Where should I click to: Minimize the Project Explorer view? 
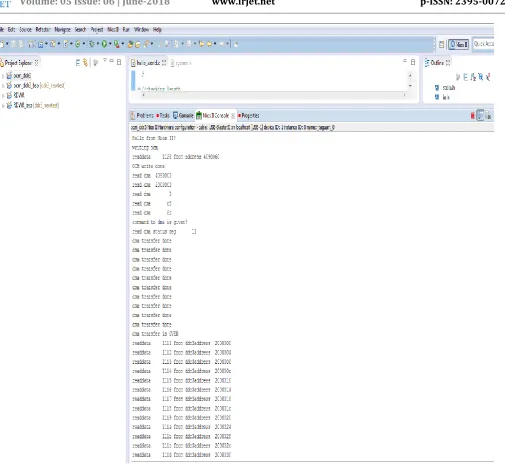coord(112,61)
